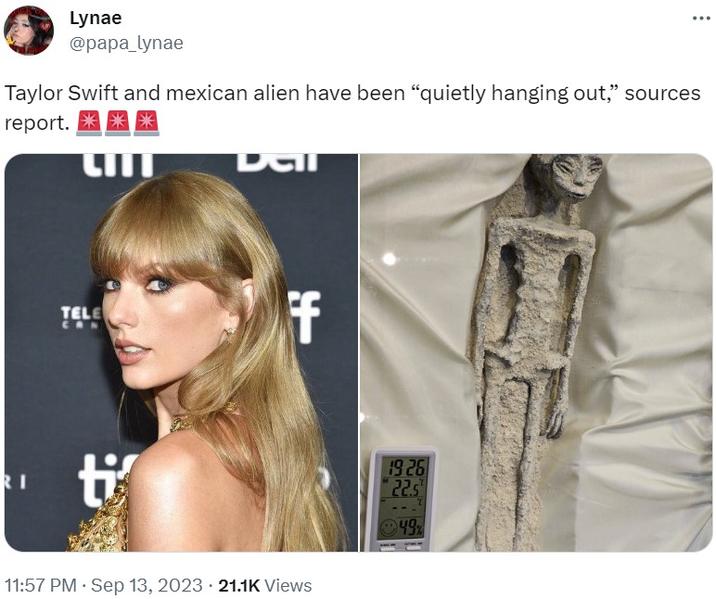Click the first red siren emoji

[x=90, y=123]
